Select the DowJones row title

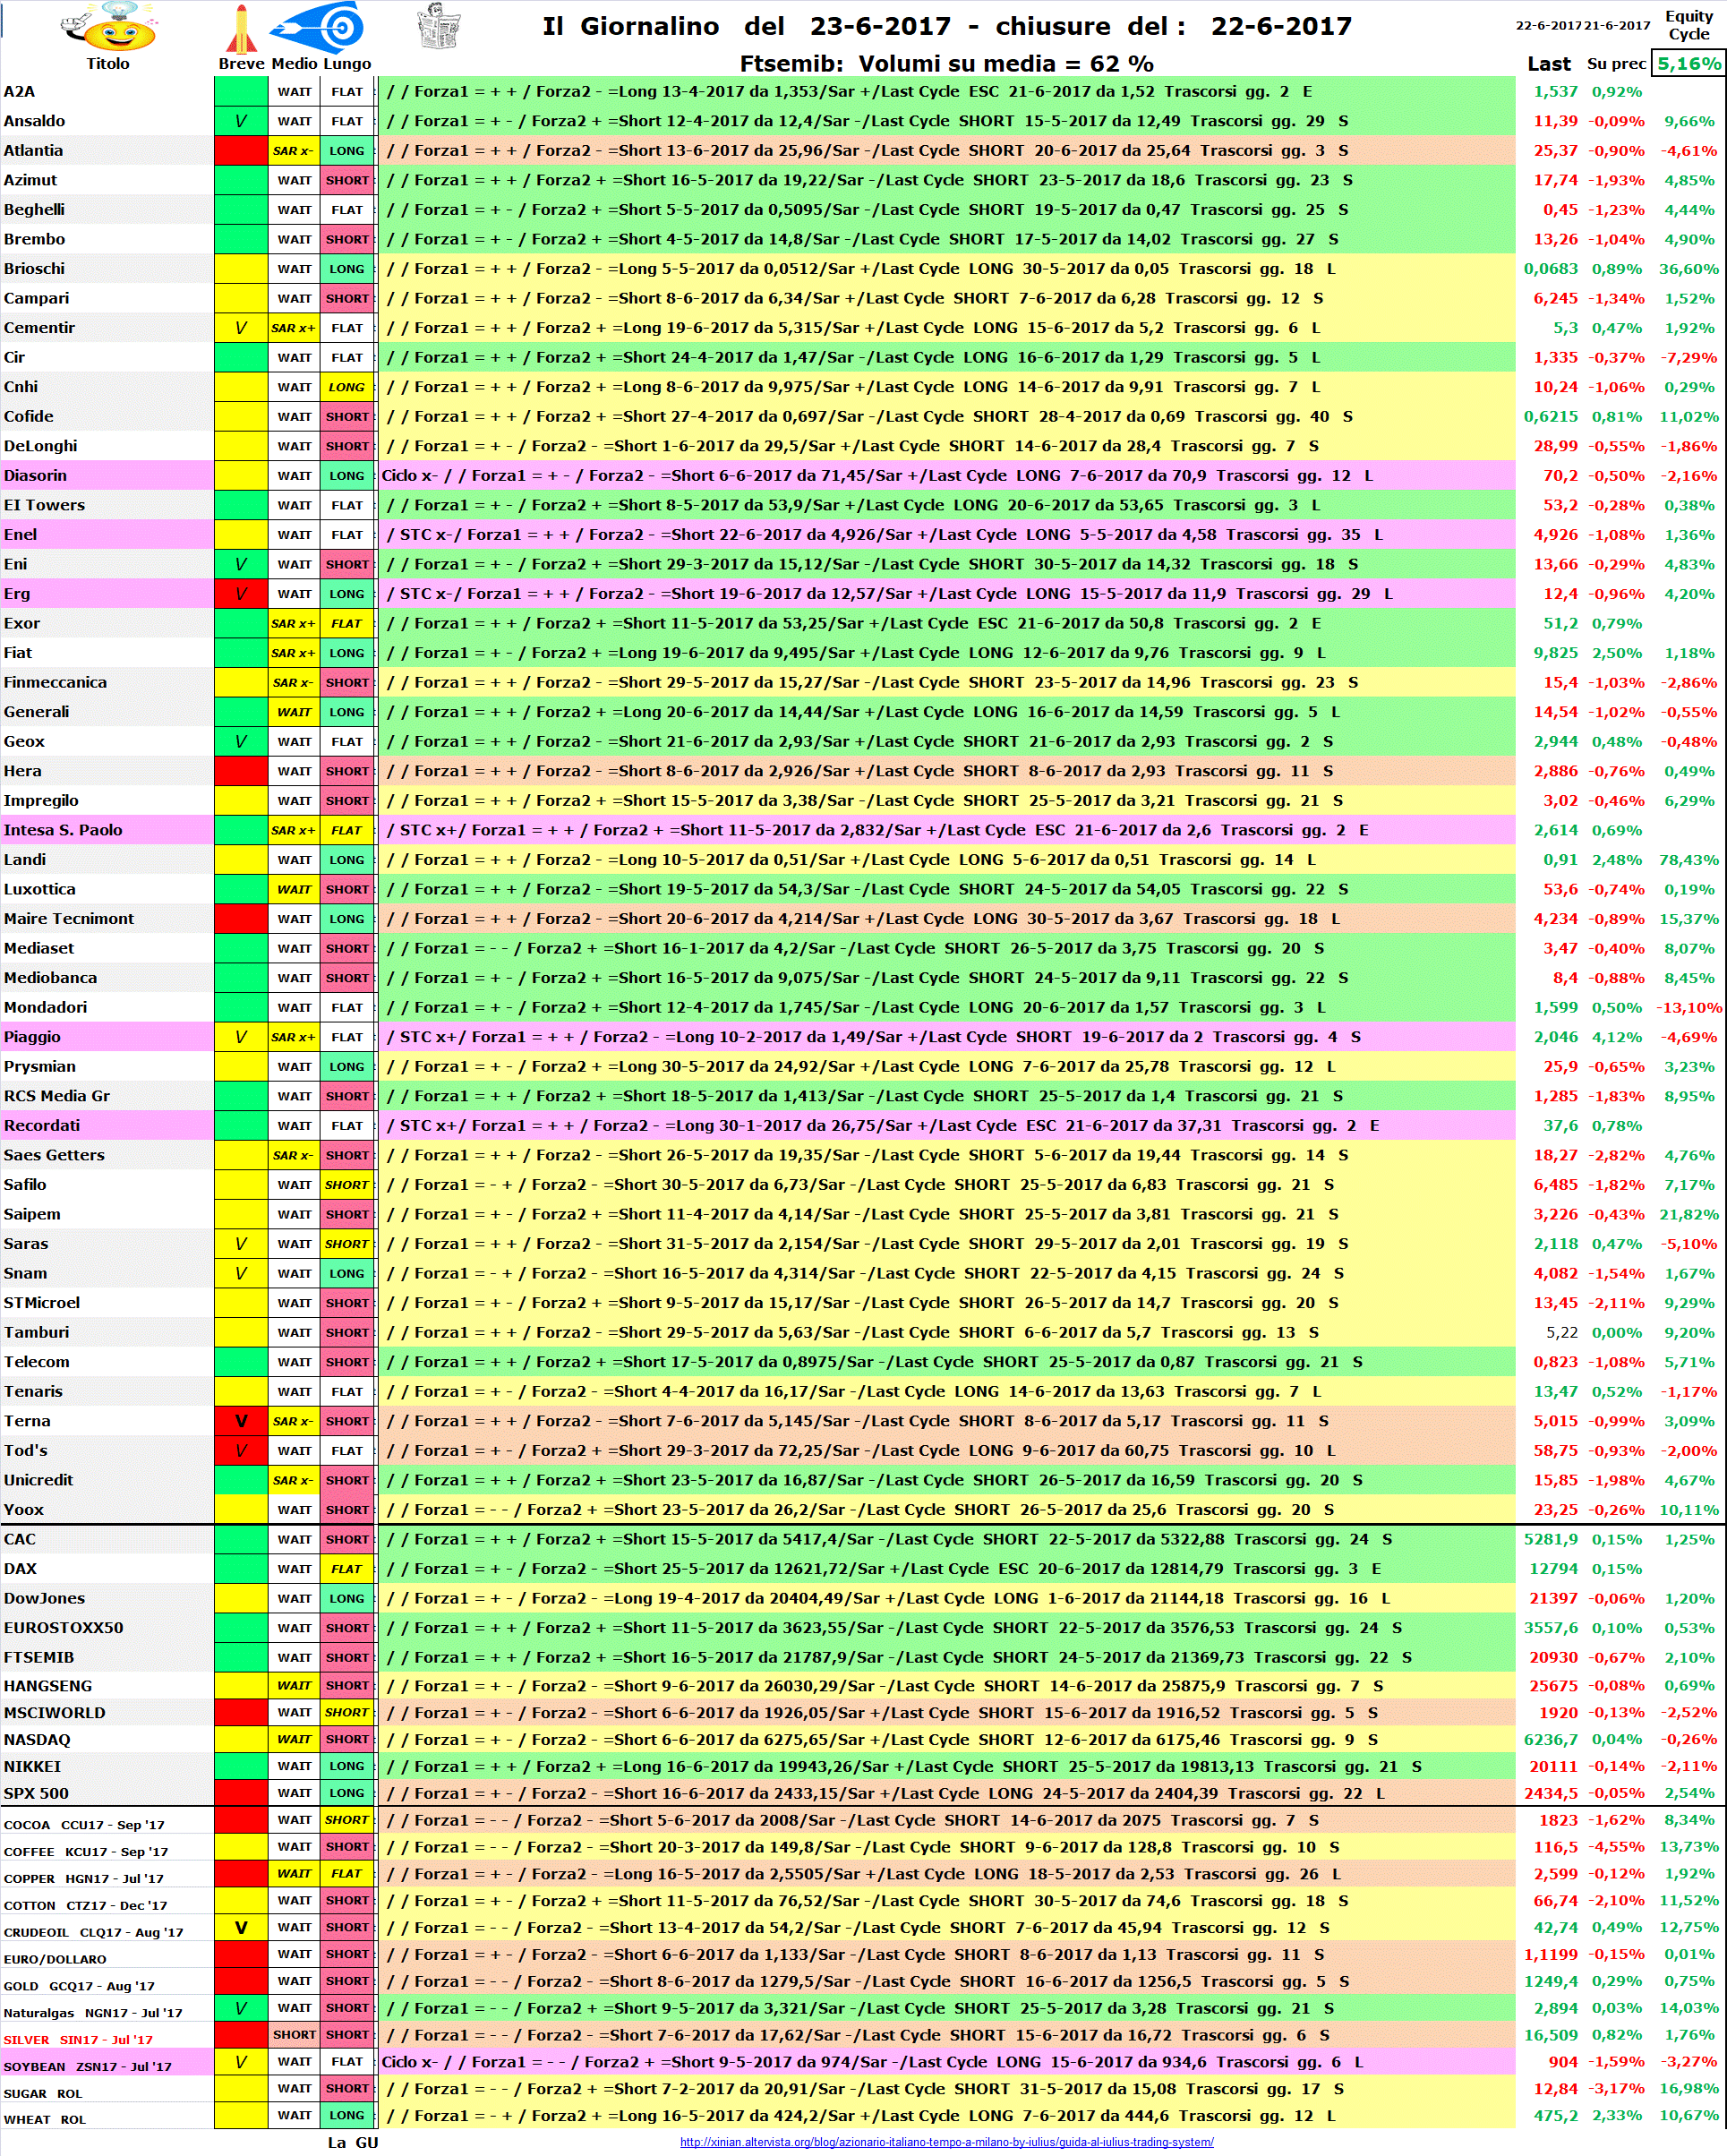coord(44,1598)
